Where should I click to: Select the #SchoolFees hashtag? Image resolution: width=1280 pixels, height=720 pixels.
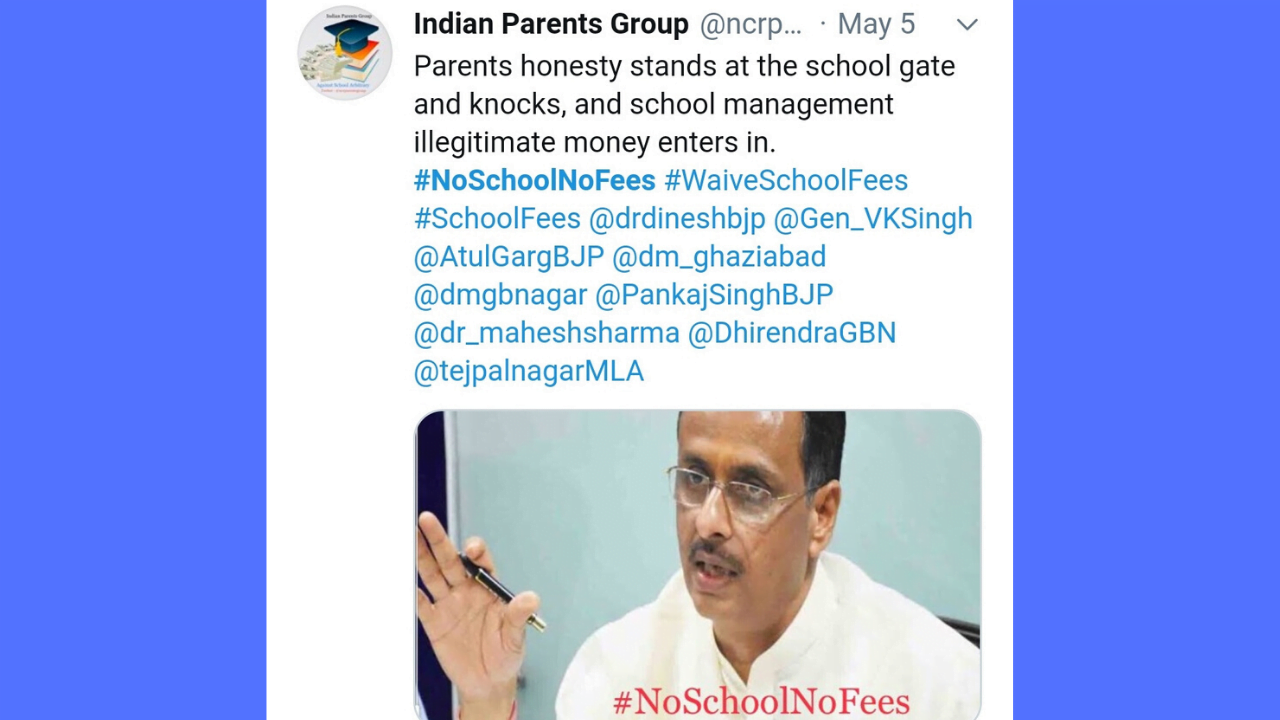[497, 218]
